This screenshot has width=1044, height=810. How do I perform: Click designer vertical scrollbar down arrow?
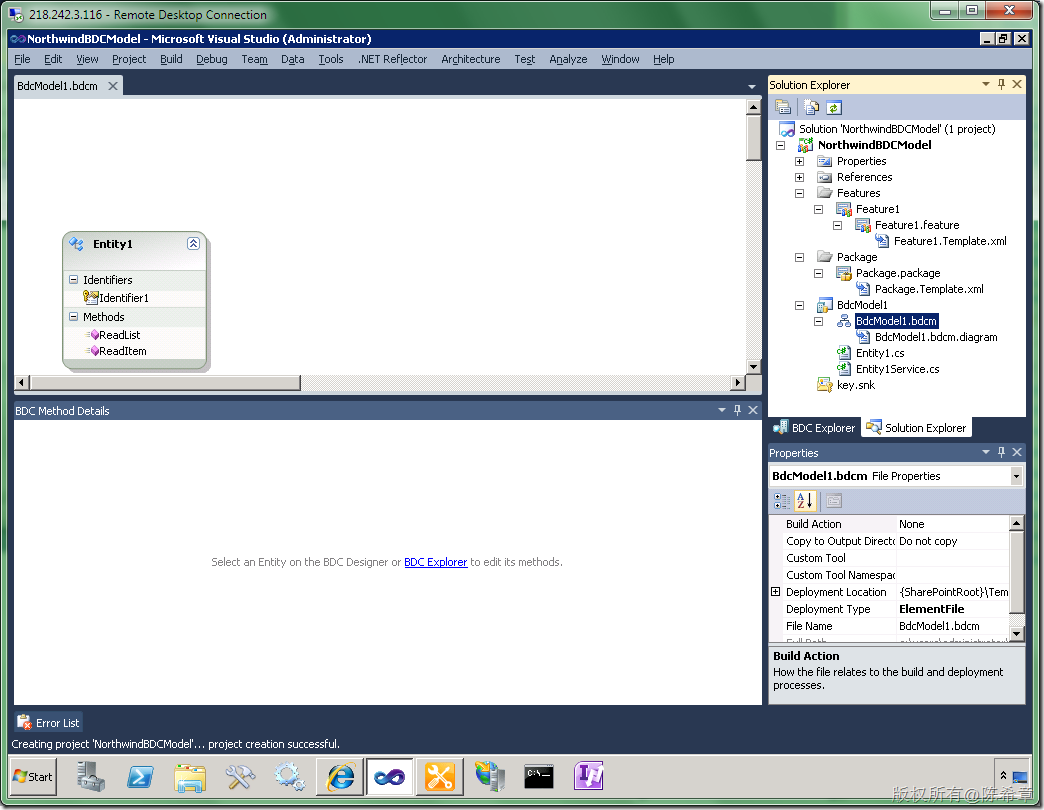pos(753,367)
